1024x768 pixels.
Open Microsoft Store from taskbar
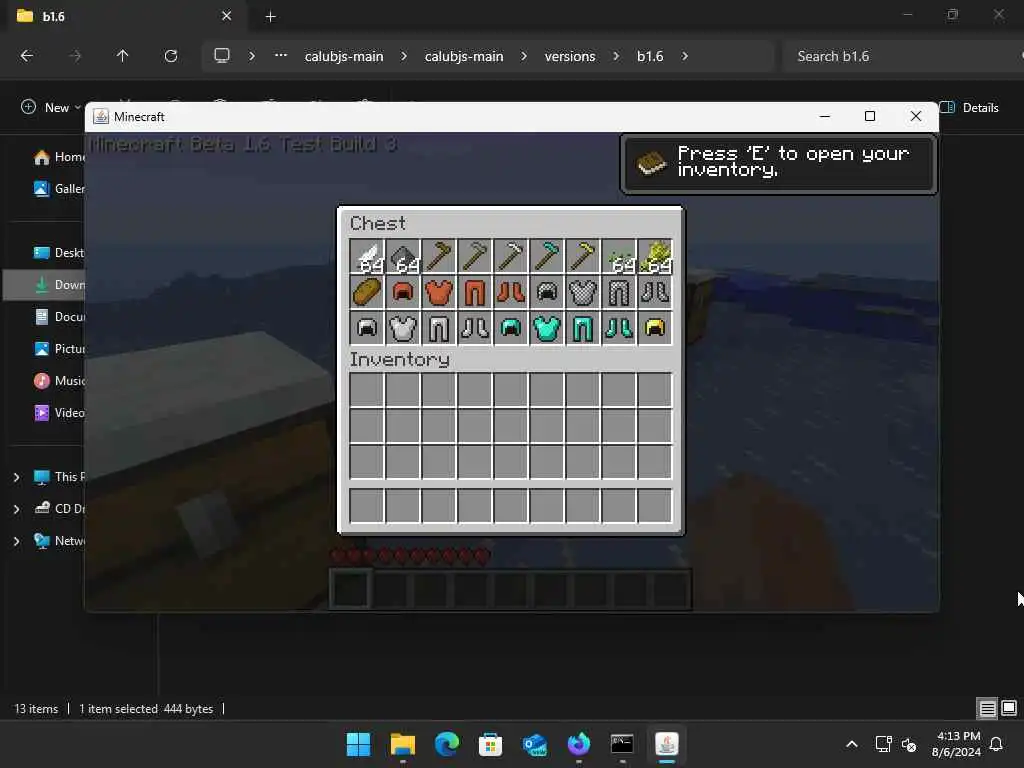tap(490, 744)
